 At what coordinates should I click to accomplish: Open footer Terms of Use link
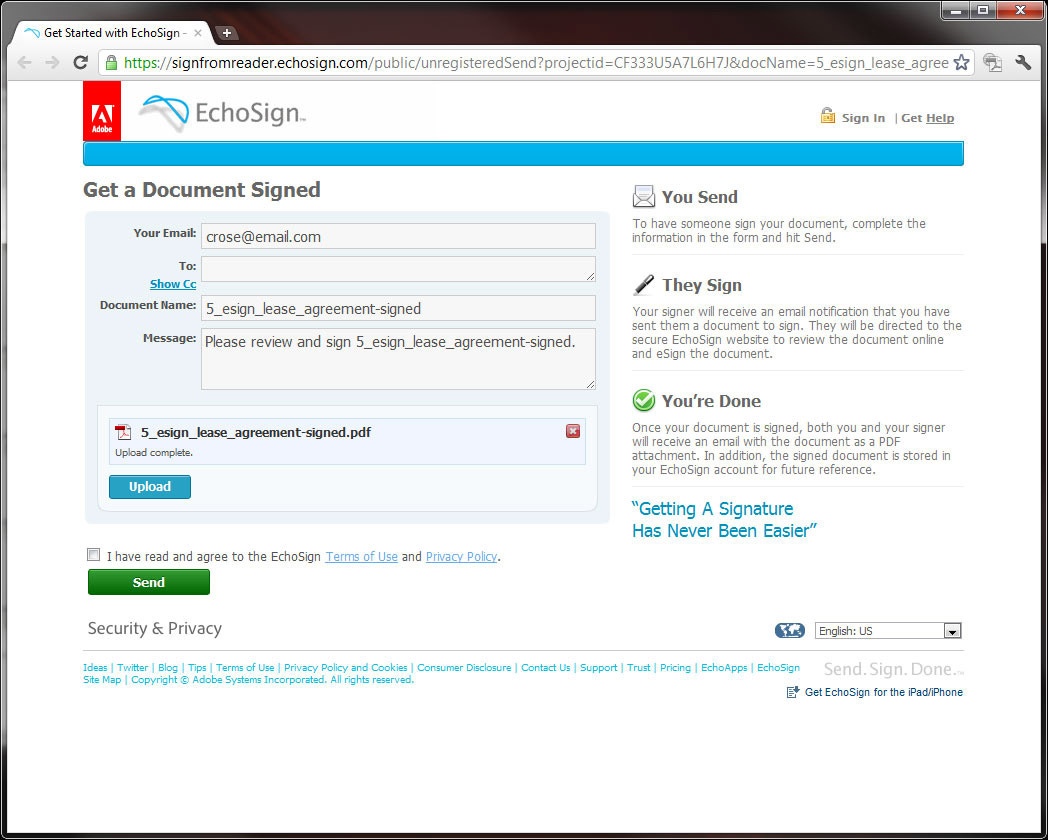click(x=245, y=668)
